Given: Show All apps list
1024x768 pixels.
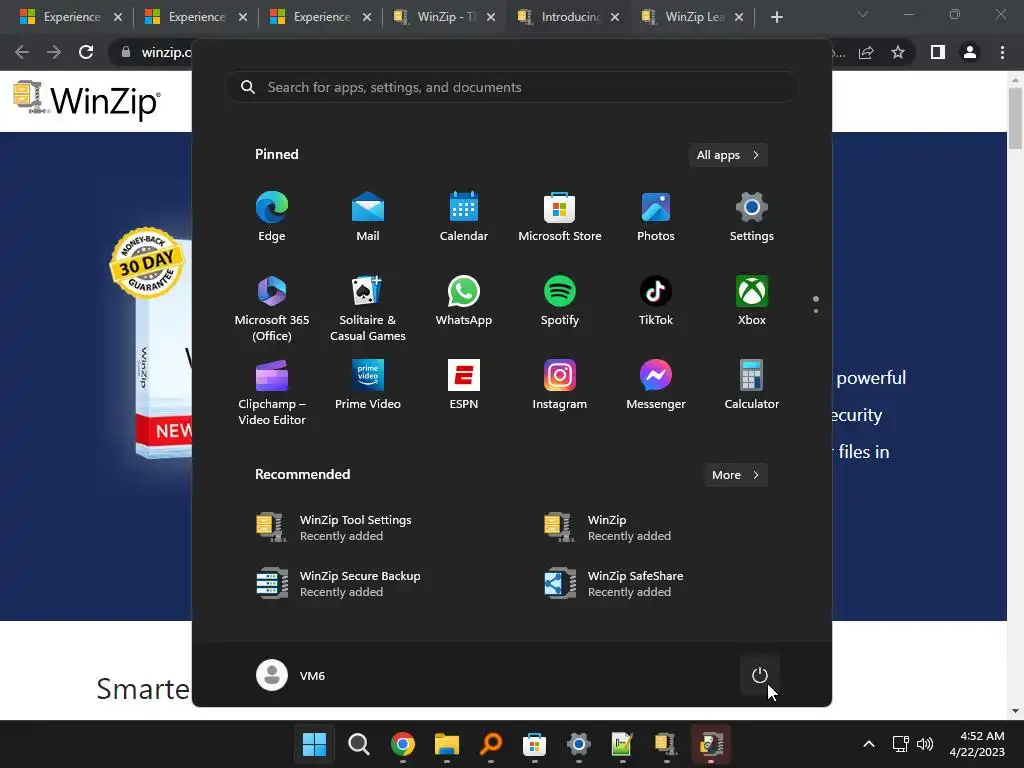Looking at the screenshot, I should click(x=728, y=155).
